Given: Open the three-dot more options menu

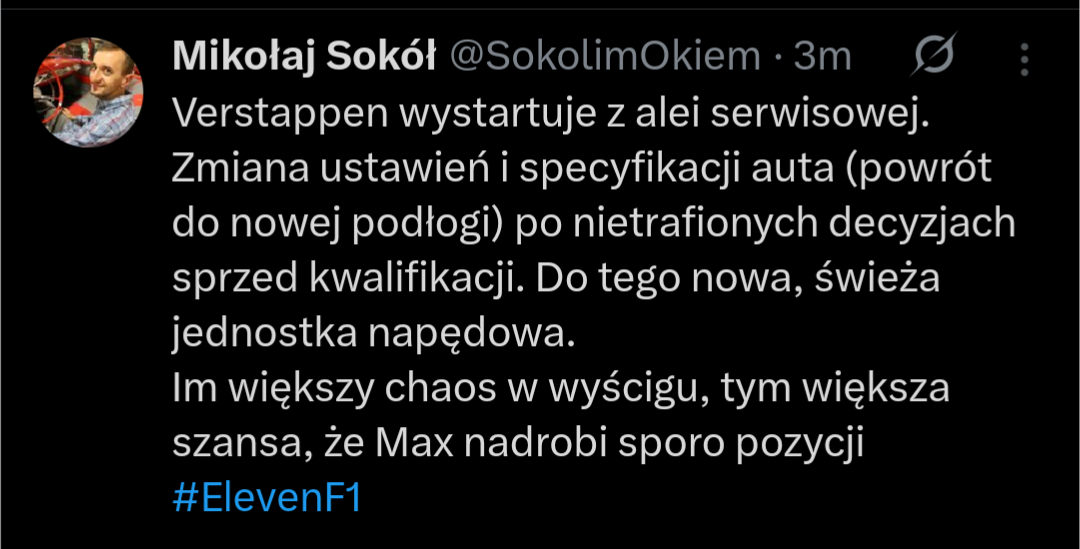Looking at the screenshot, I should (x=1024, y=59).
